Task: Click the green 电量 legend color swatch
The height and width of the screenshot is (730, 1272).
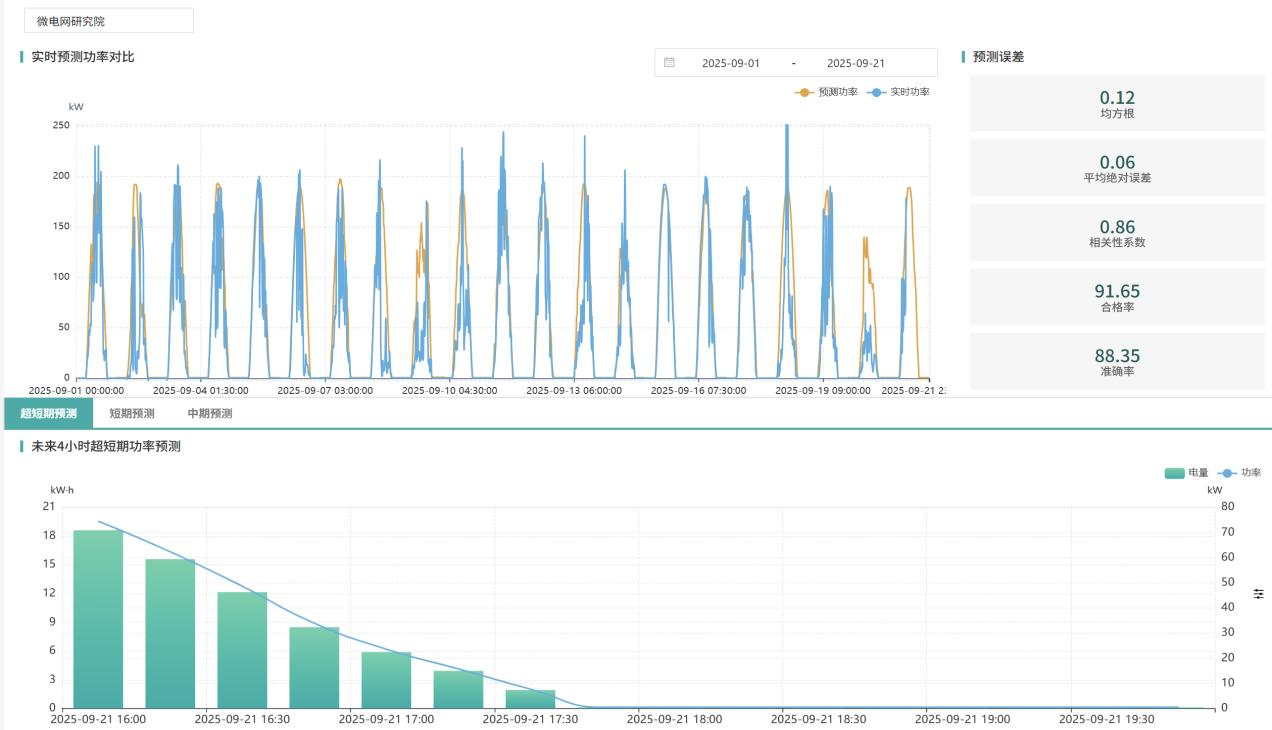Action: (x=1174, y=473)
